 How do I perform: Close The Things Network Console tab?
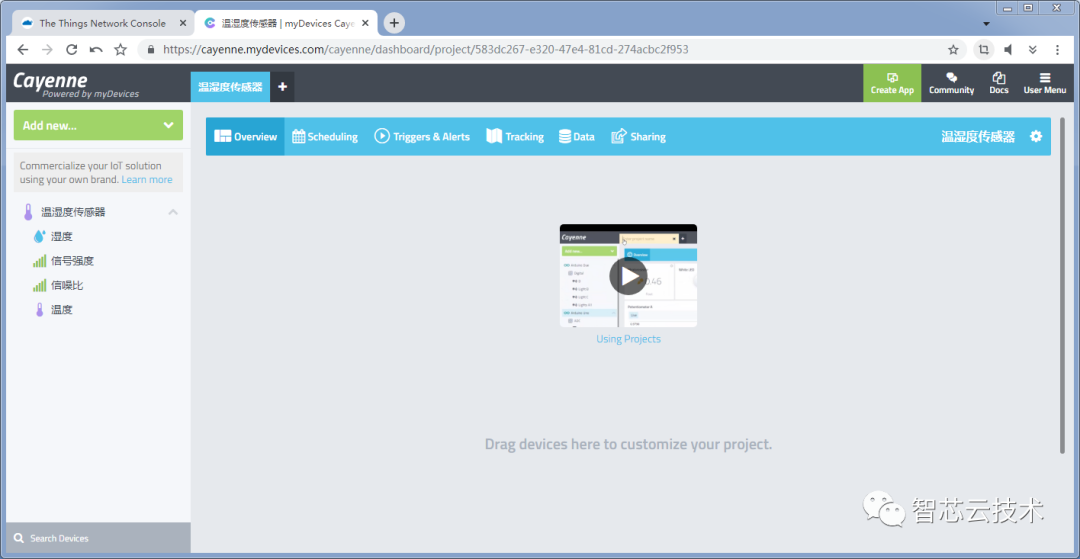pos(183,23)
